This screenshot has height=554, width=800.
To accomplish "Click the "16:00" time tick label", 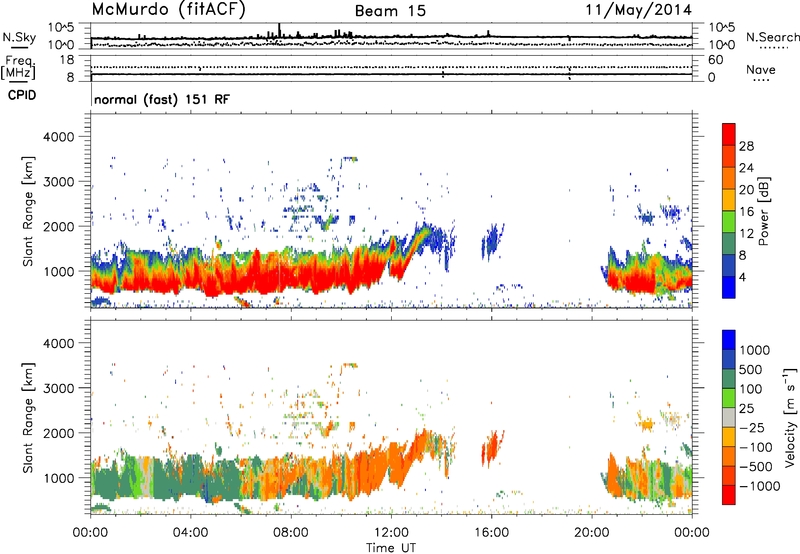I will (x=491, y=533).
